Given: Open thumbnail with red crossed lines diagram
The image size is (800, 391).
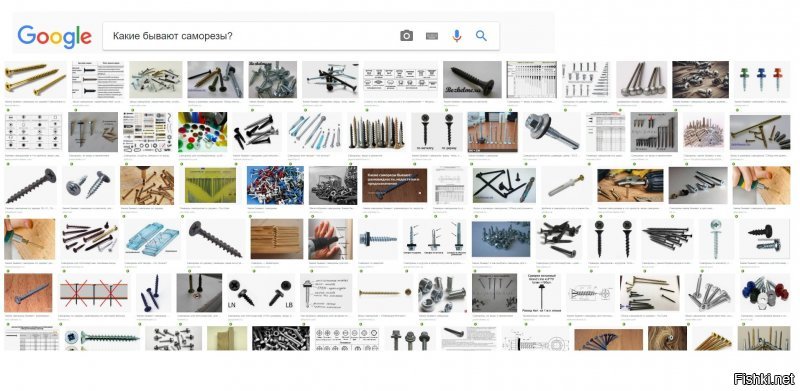Looking at the screenshot, I should point(93,293).
